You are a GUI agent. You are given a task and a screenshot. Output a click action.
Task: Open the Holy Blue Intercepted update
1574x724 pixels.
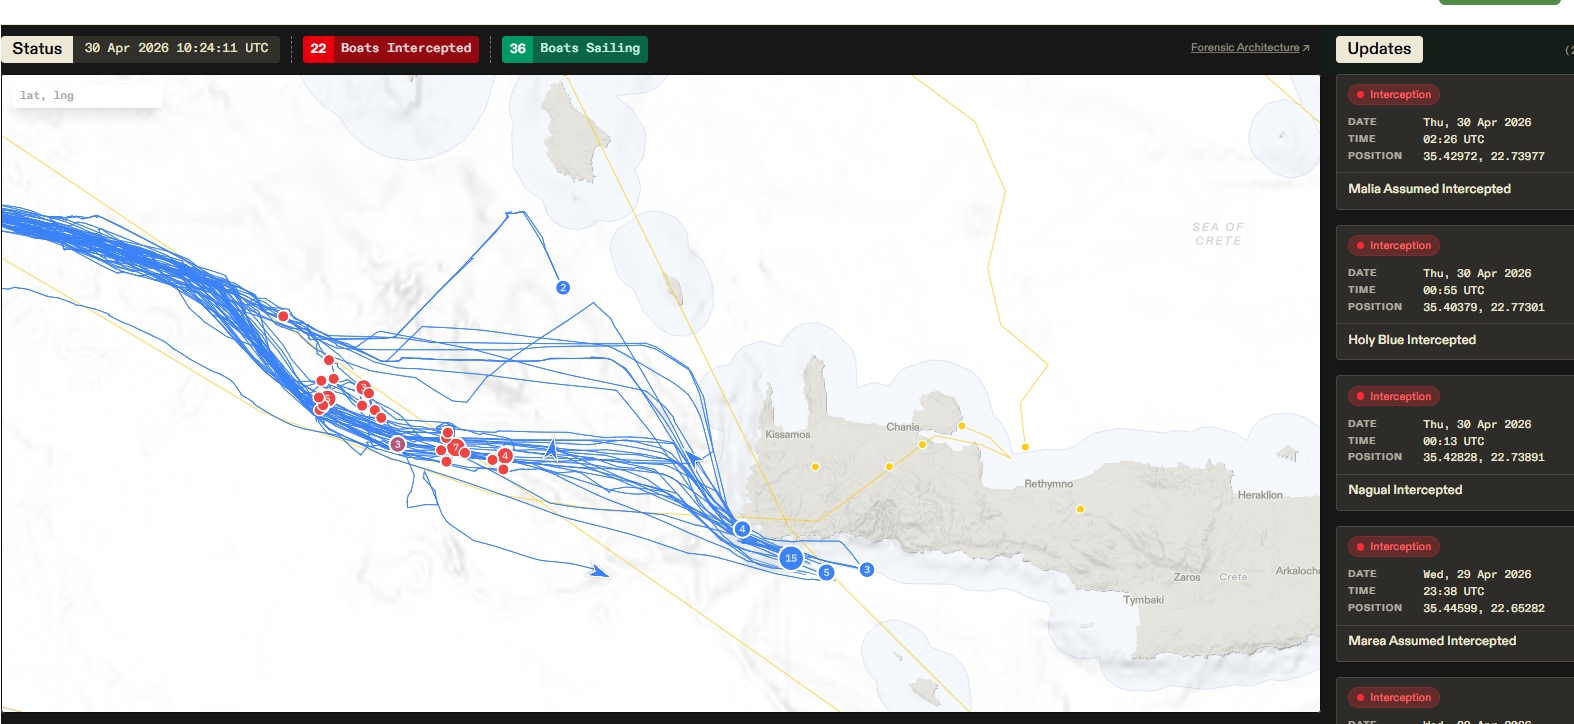click(x=1412, y=340)
